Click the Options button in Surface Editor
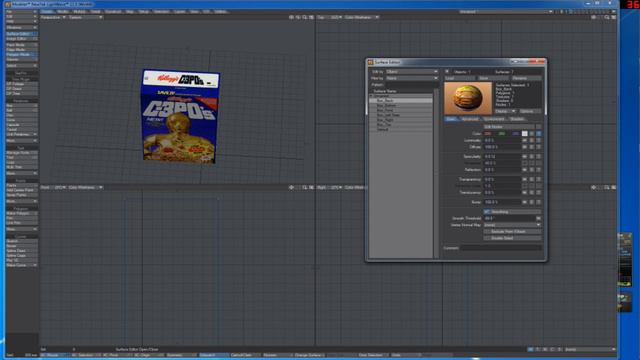 click(x=530, y=111)
